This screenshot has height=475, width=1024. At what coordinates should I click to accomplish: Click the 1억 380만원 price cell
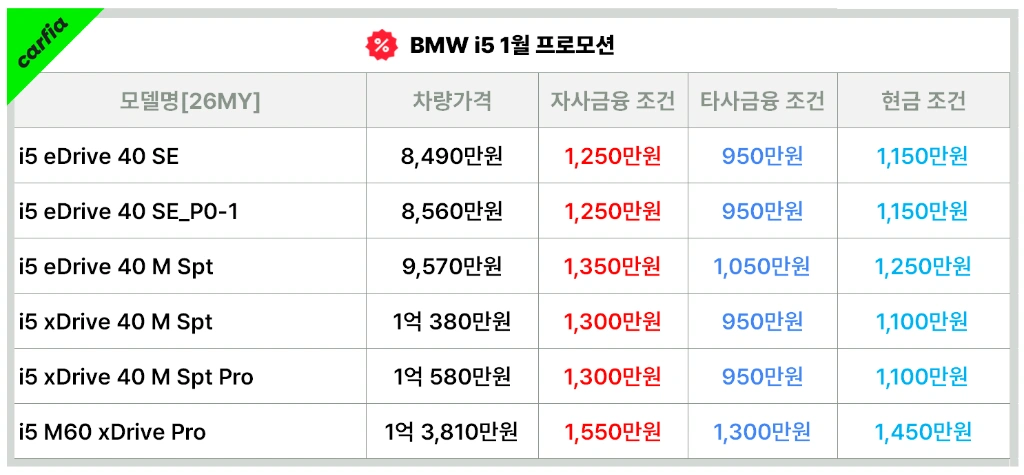tap(452, 321)
